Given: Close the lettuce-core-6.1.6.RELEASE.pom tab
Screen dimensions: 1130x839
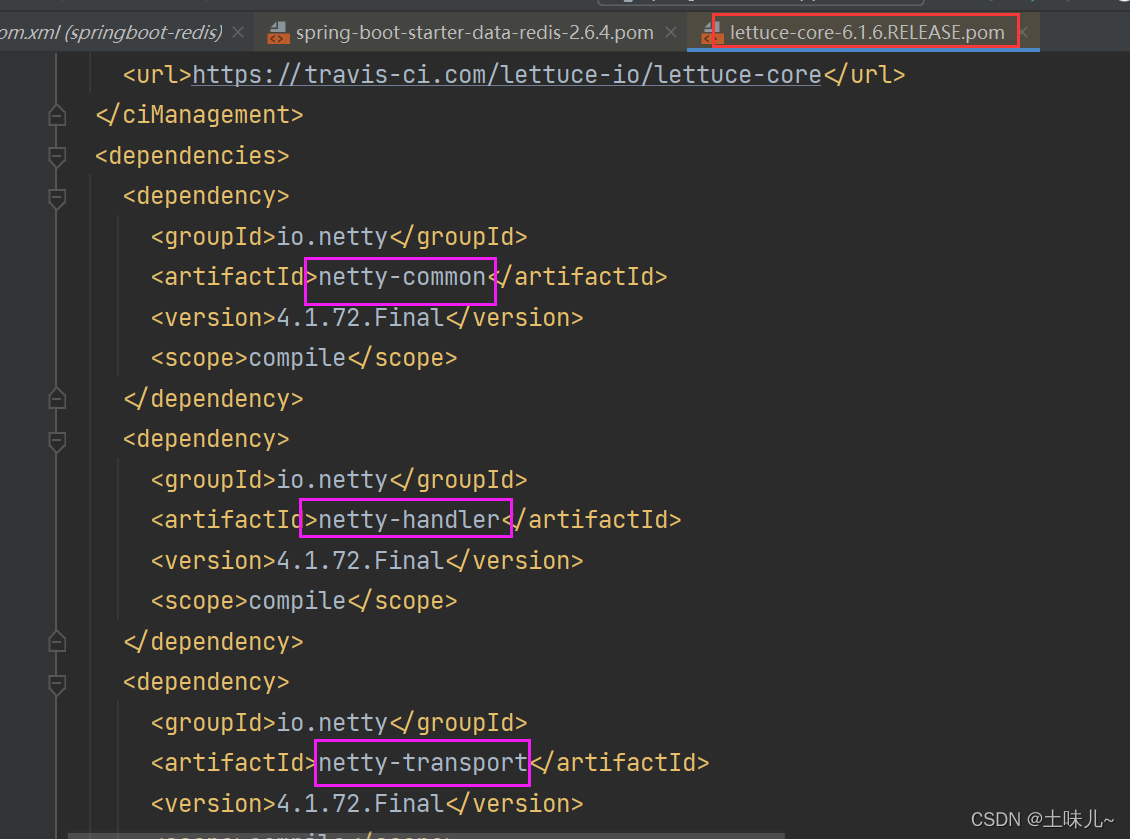Looking at the screenshot, I should [1024, 32].
